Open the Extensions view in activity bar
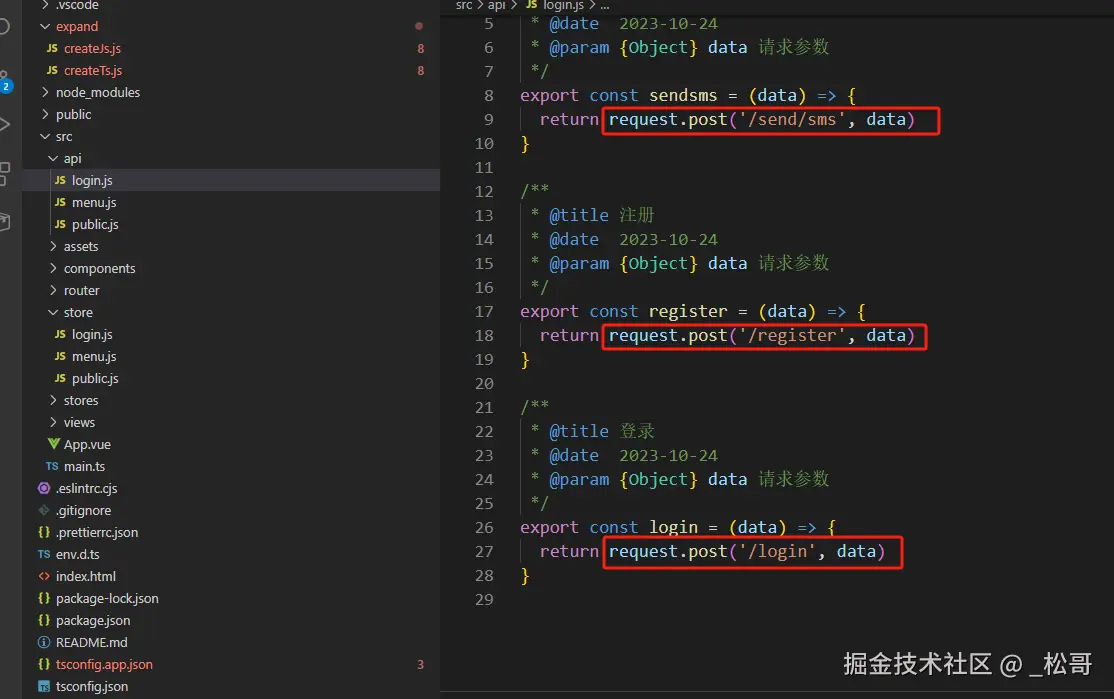Viewport: 1114px width, 699px height. 5,170
